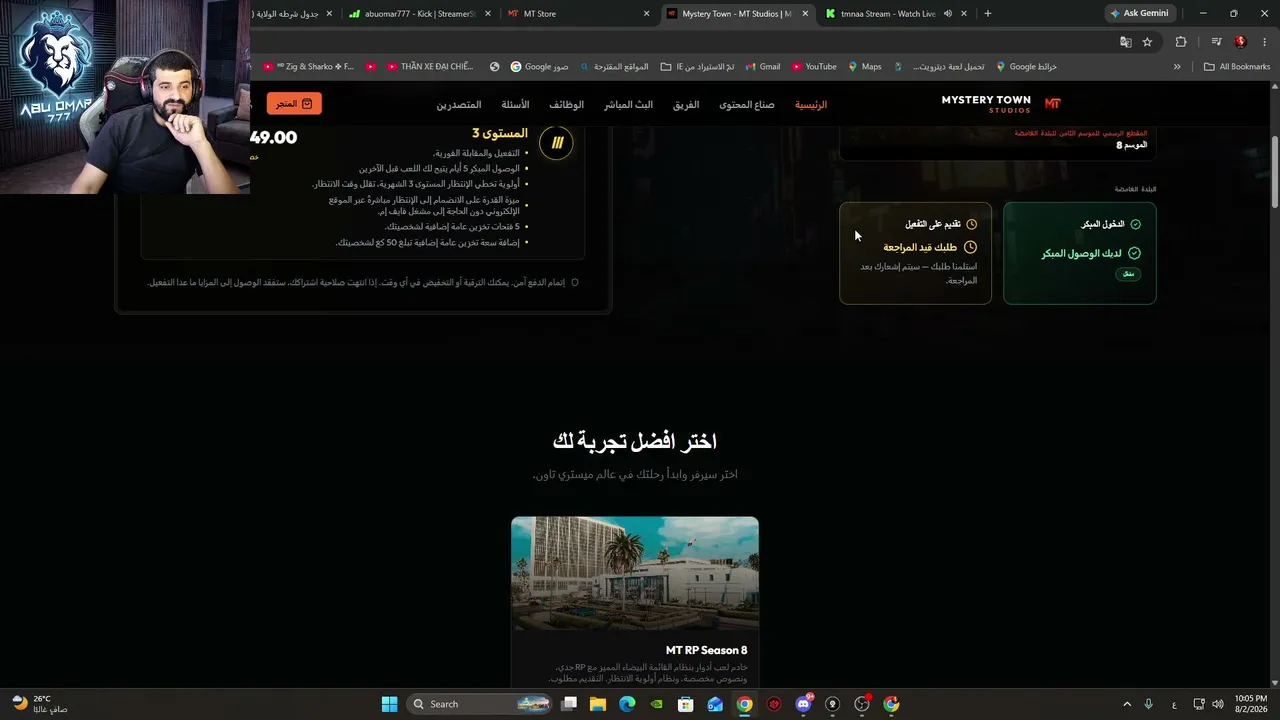Show hidden system tray icons
This screenshot has height=720, width=1280.
click(1127, 704)
